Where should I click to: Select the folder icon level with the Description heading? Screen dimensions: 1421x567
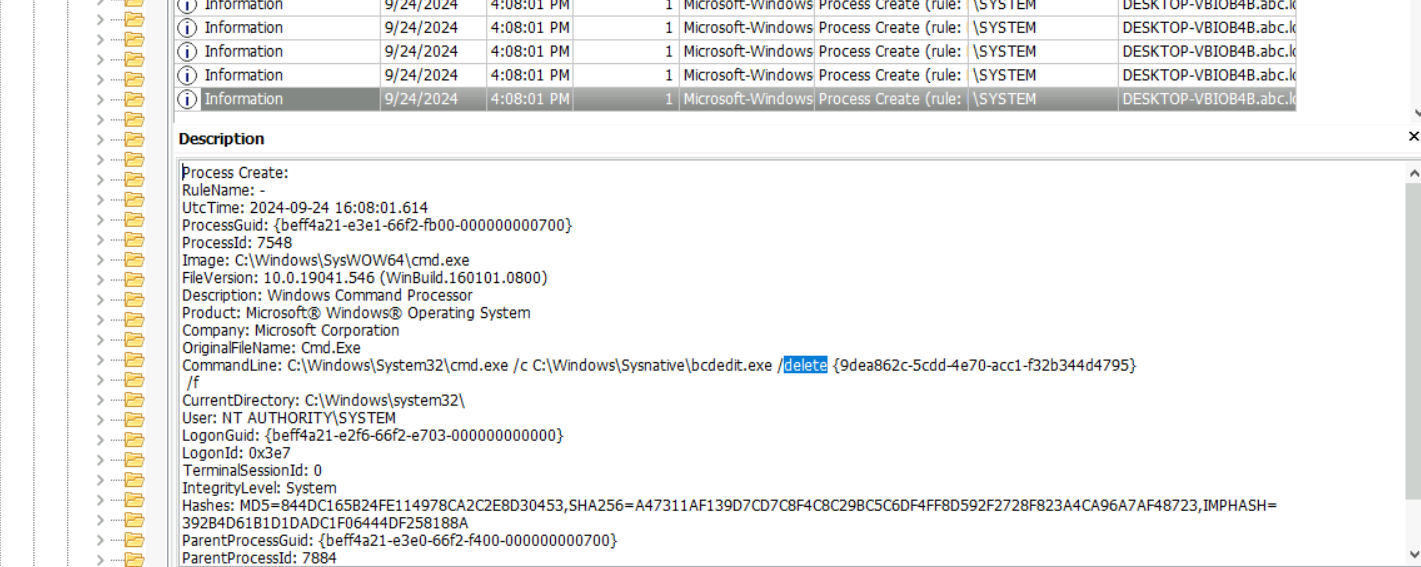[134, 139]
